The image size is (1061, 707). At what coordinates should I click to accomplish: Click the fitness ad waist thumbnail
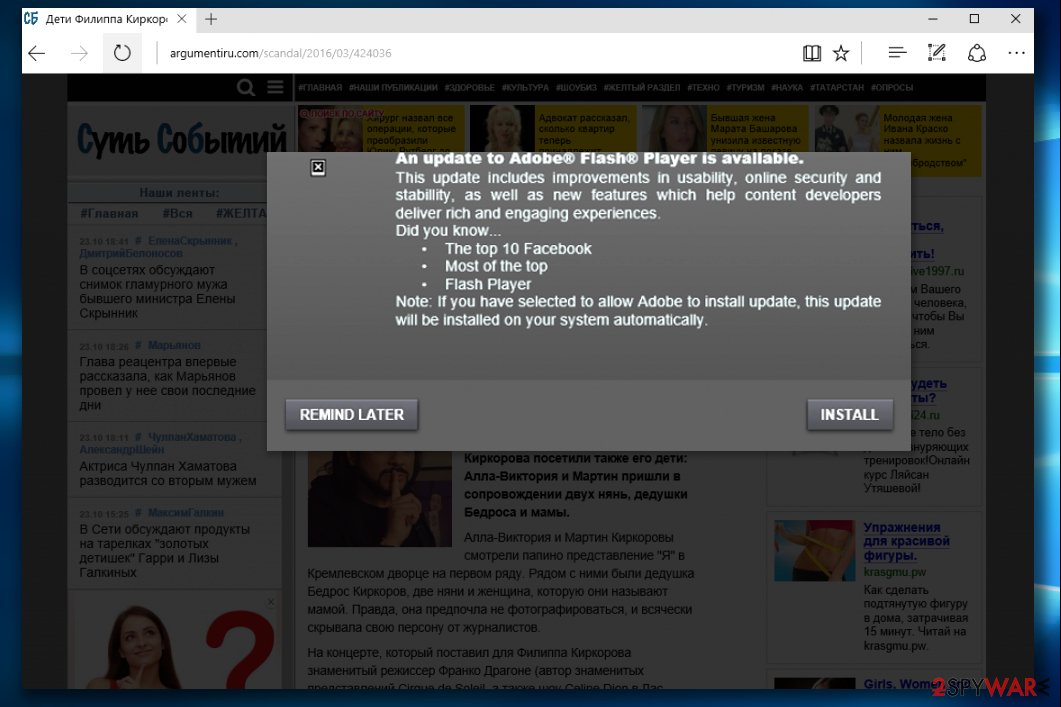pyautogui.click(x=815, y=551)
